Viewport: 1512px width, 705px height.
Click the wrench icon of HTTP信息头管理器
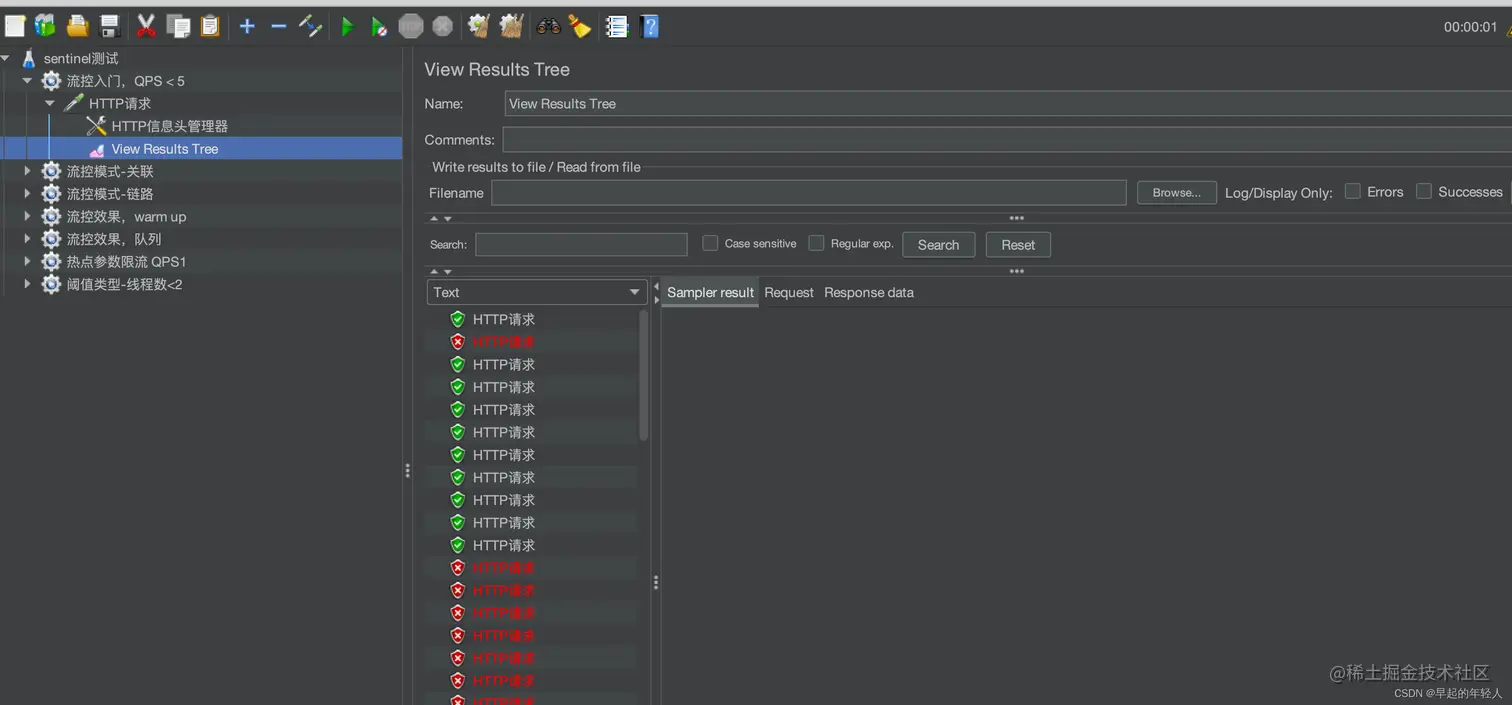click(x=96, y=126)
